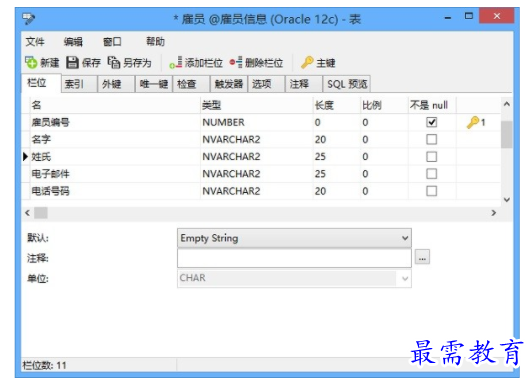
Task: Click the 主键 (Primary Key) key icon
Action: 307,62
